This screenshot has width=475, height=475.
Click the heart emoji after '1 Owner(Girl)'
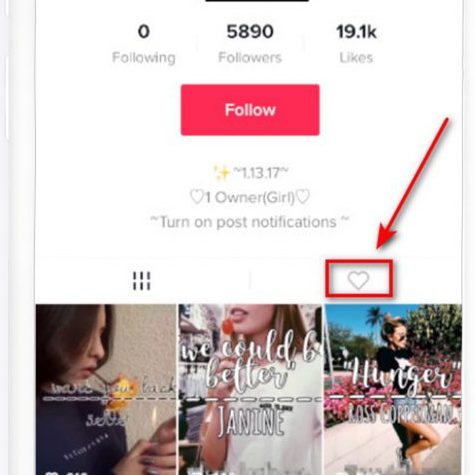[x=303, y=197]
